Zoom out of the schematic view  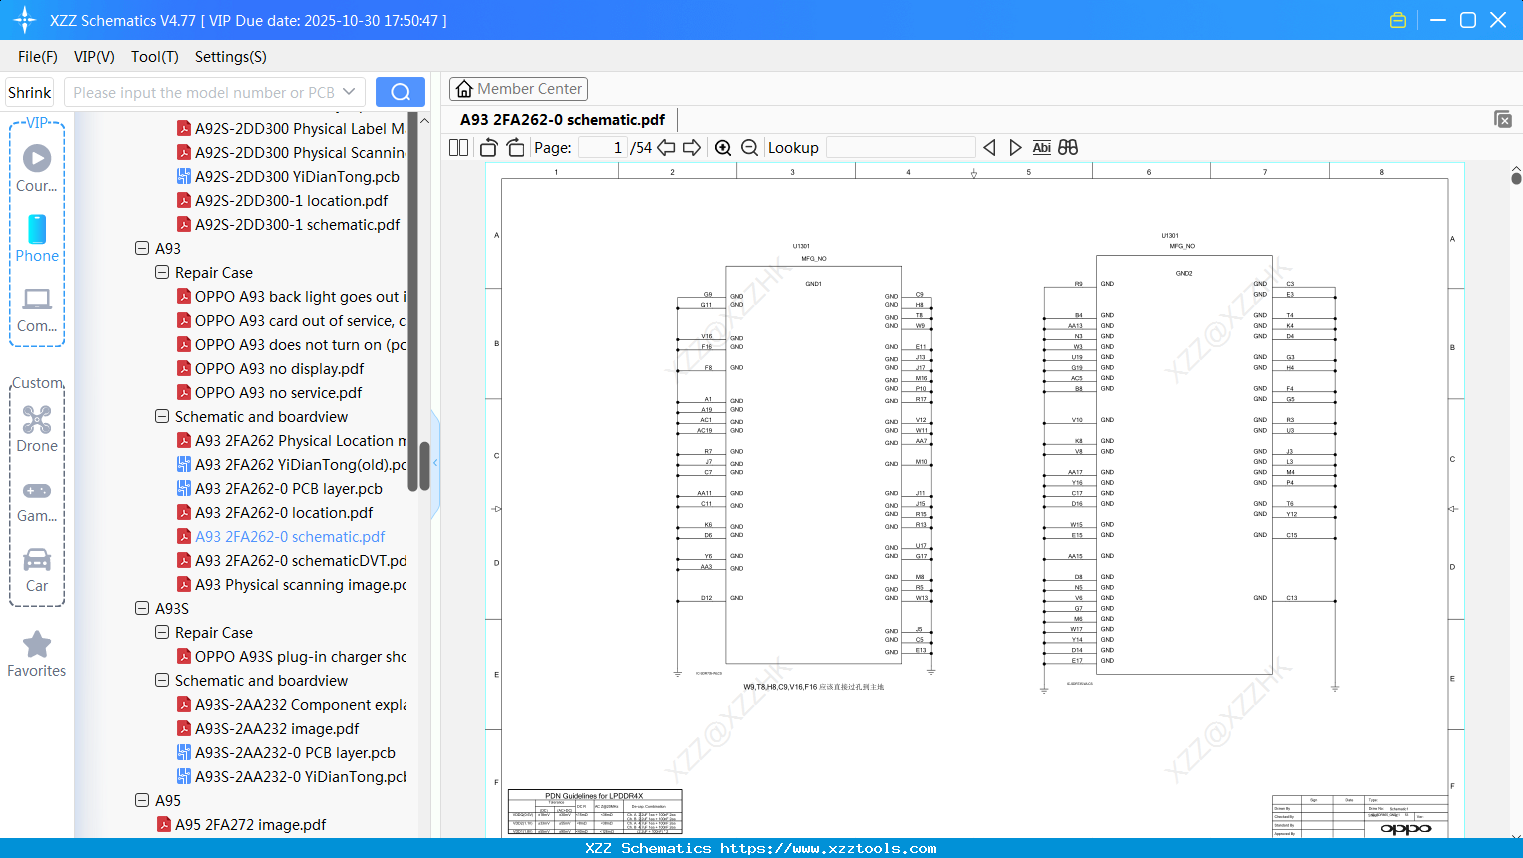(748, 147)
